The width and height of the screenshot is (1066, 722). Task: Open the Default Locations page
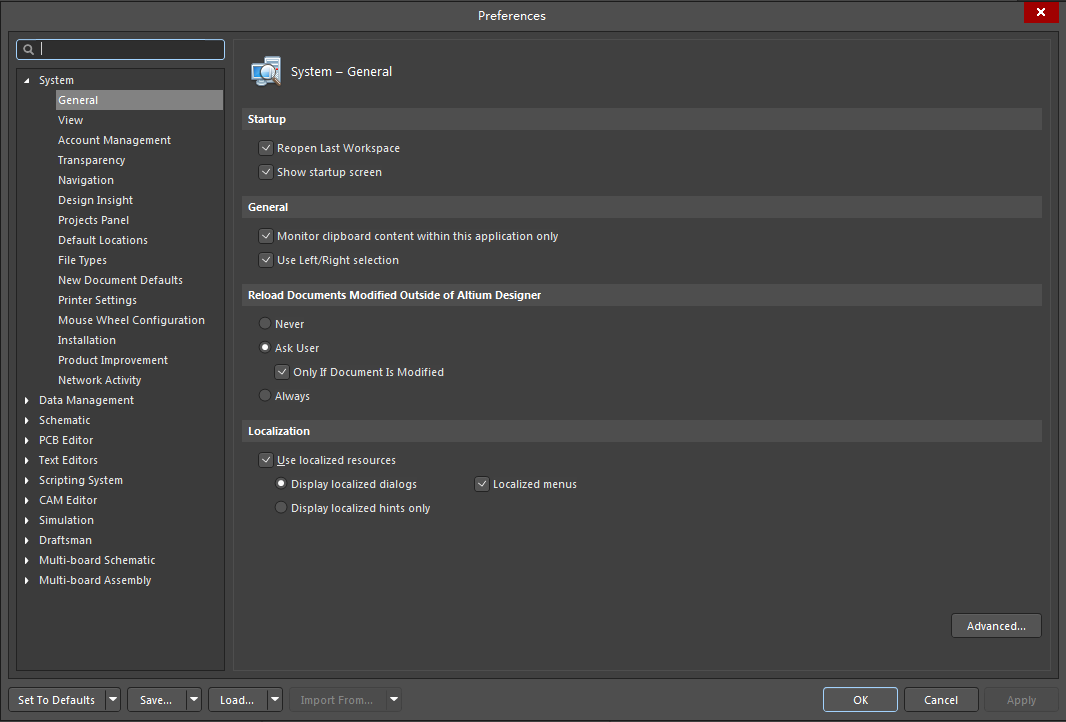[x=103, y=240]
